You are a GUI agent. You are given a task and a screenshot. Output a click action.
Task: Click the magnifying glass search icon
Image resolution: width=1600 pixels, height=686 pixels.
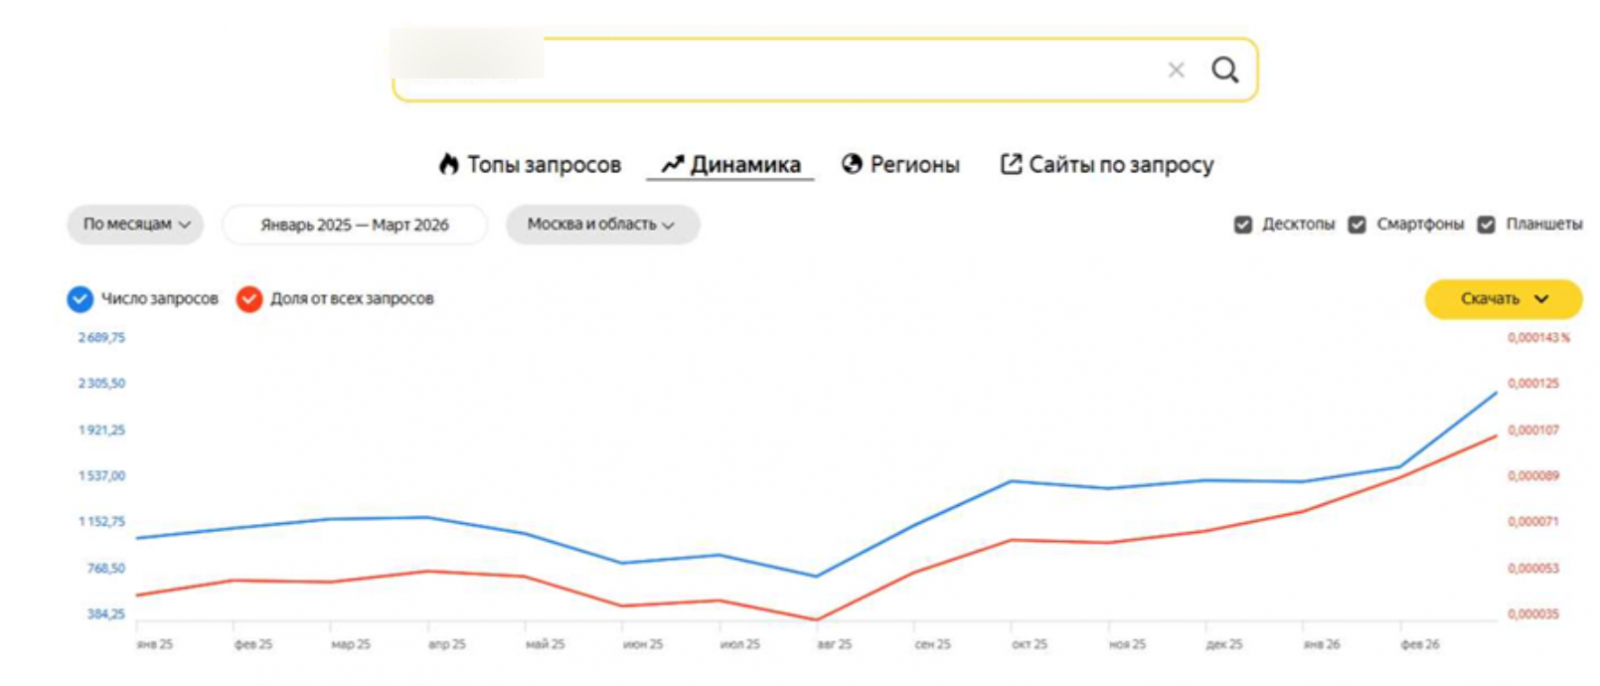(1225, 70)
